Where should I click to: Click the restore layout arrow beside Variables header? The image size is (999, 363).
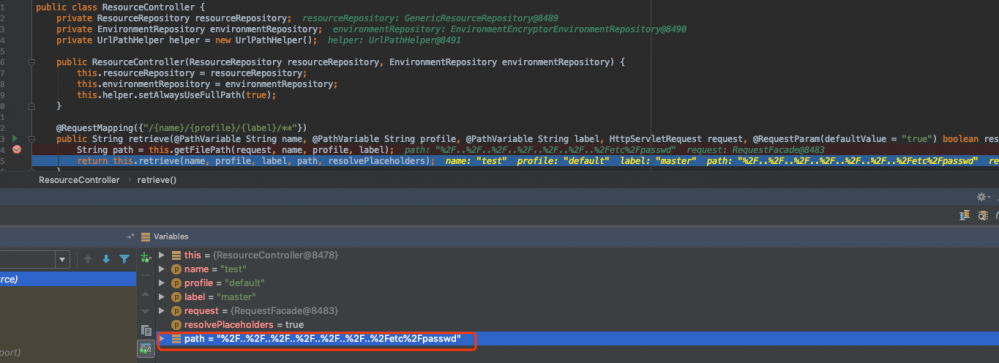129,236
